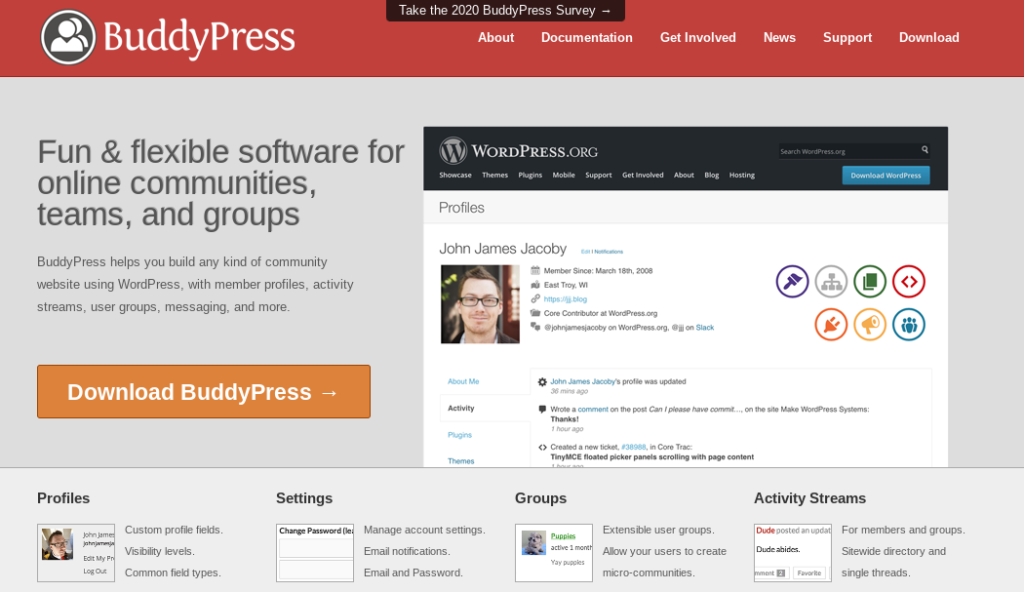Click the Download WordPress button
This screenshot has height=592, width=1024.
(886, 175)
